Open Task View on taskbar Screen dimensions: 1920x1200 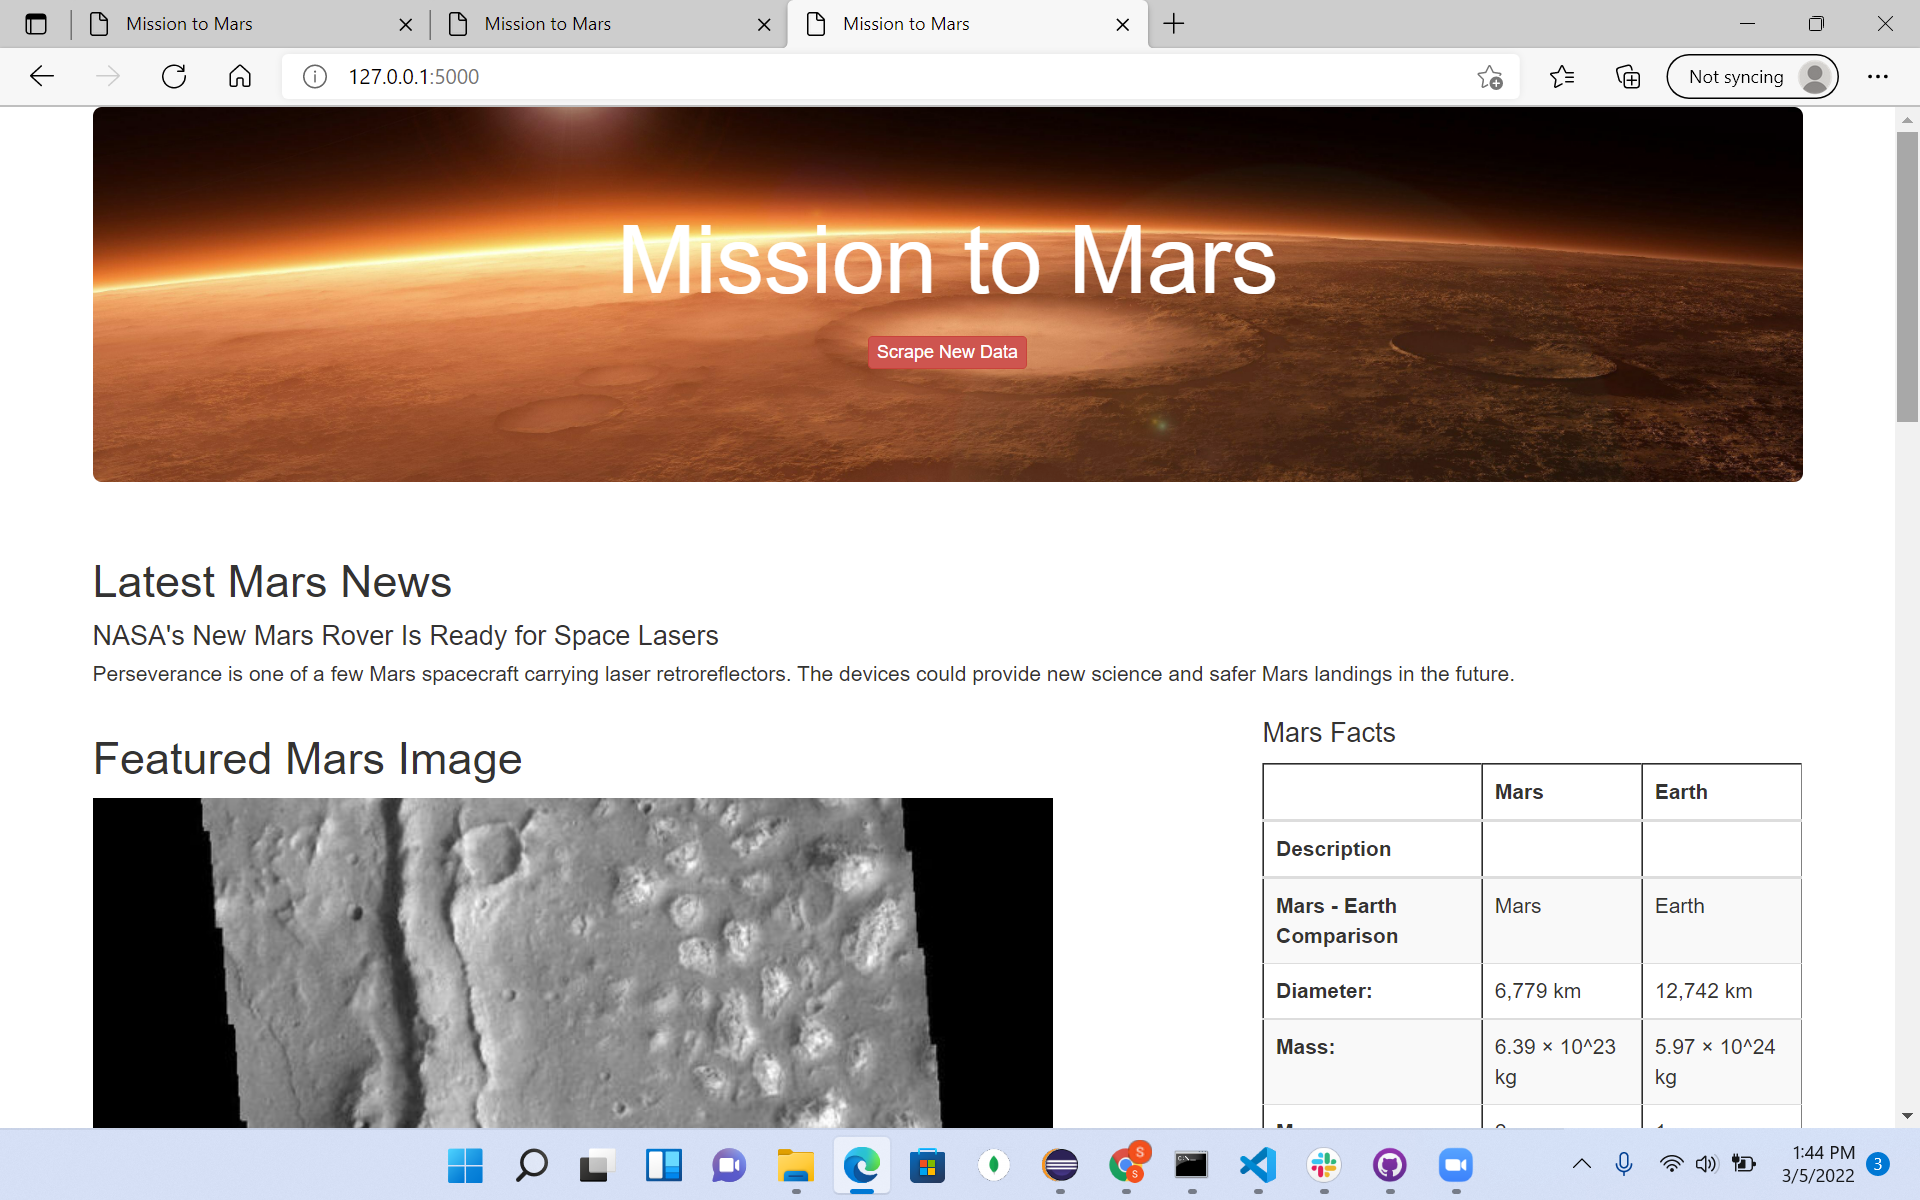pos(597,1165)
